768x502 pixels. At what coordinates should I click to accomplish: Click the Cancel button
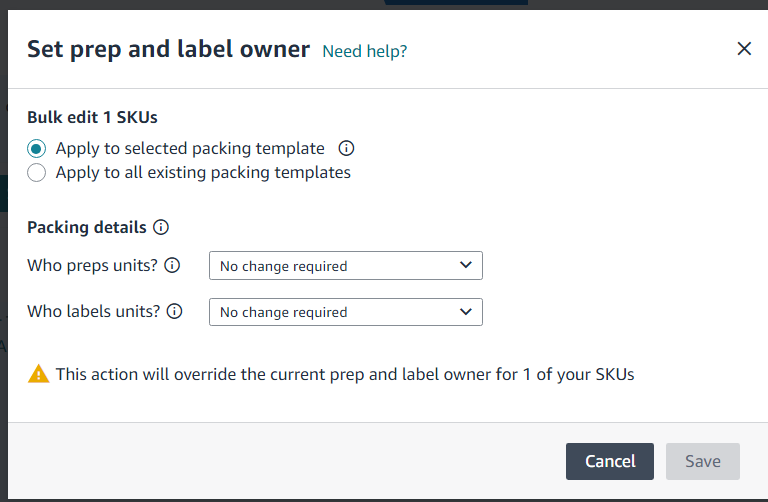coord(610,461)
